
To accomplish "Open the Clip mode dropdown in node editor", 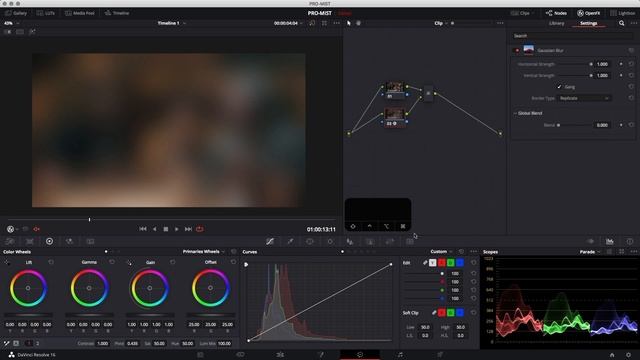I will [441, 23].
